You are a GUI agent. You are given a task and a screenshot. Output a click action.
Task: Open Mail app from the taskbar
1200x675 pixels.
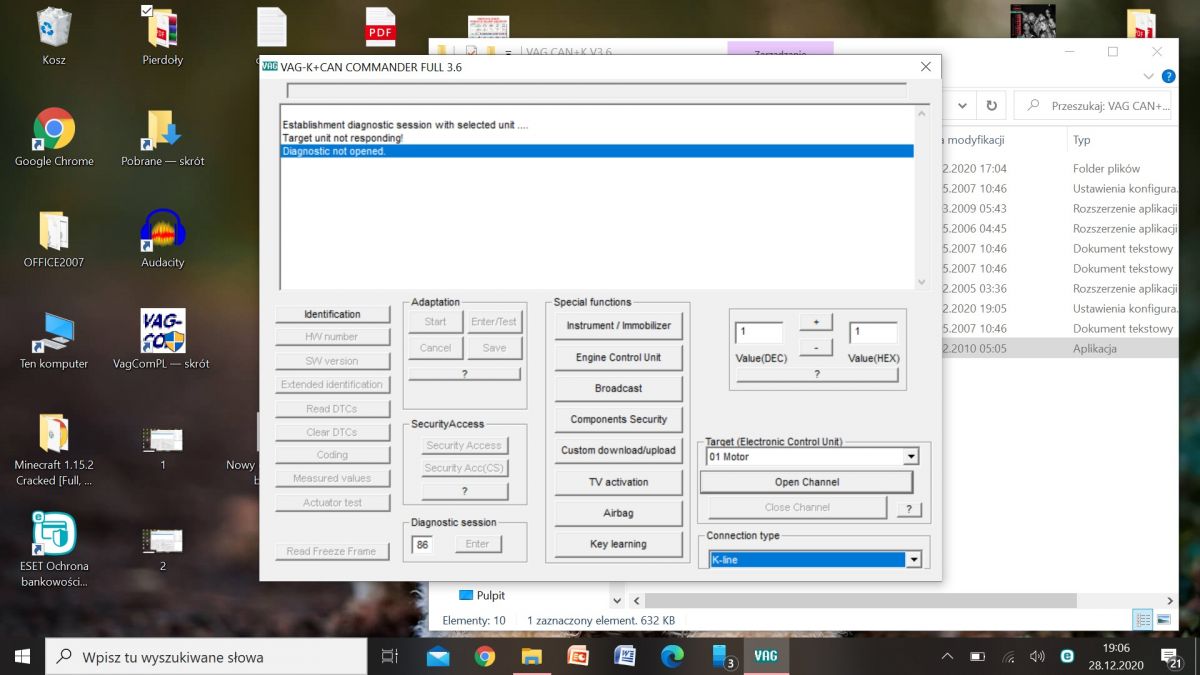pyautogui.click(x=438, y=656)
